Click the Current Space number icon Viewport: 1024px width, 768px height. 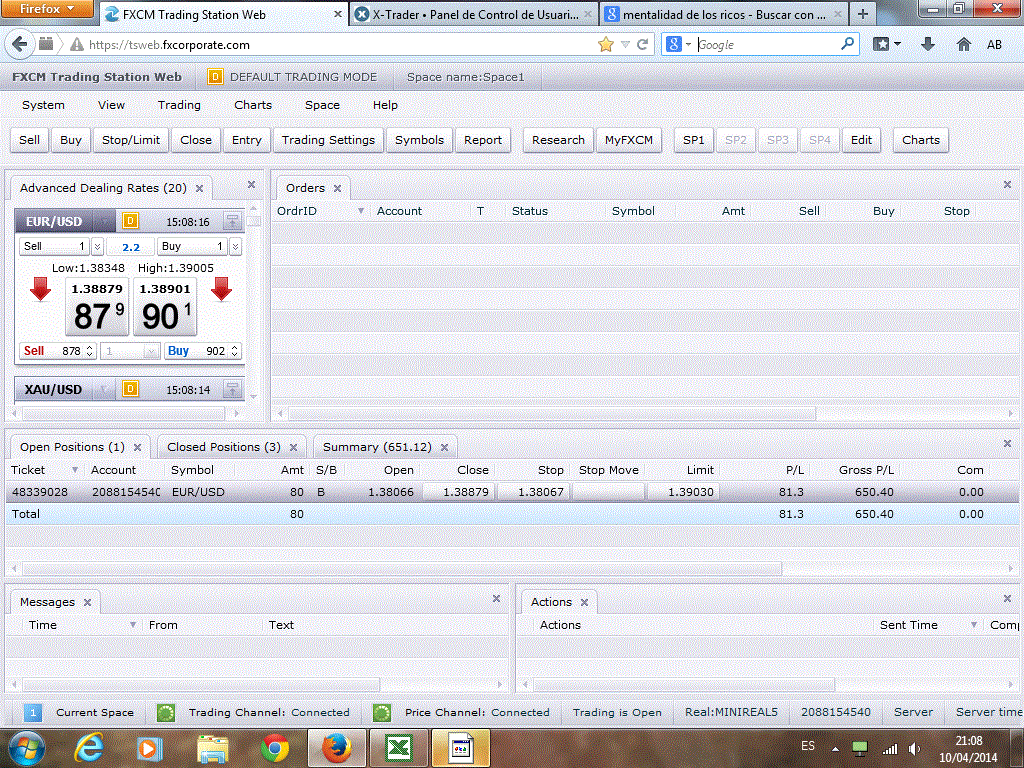coord(33,712)
